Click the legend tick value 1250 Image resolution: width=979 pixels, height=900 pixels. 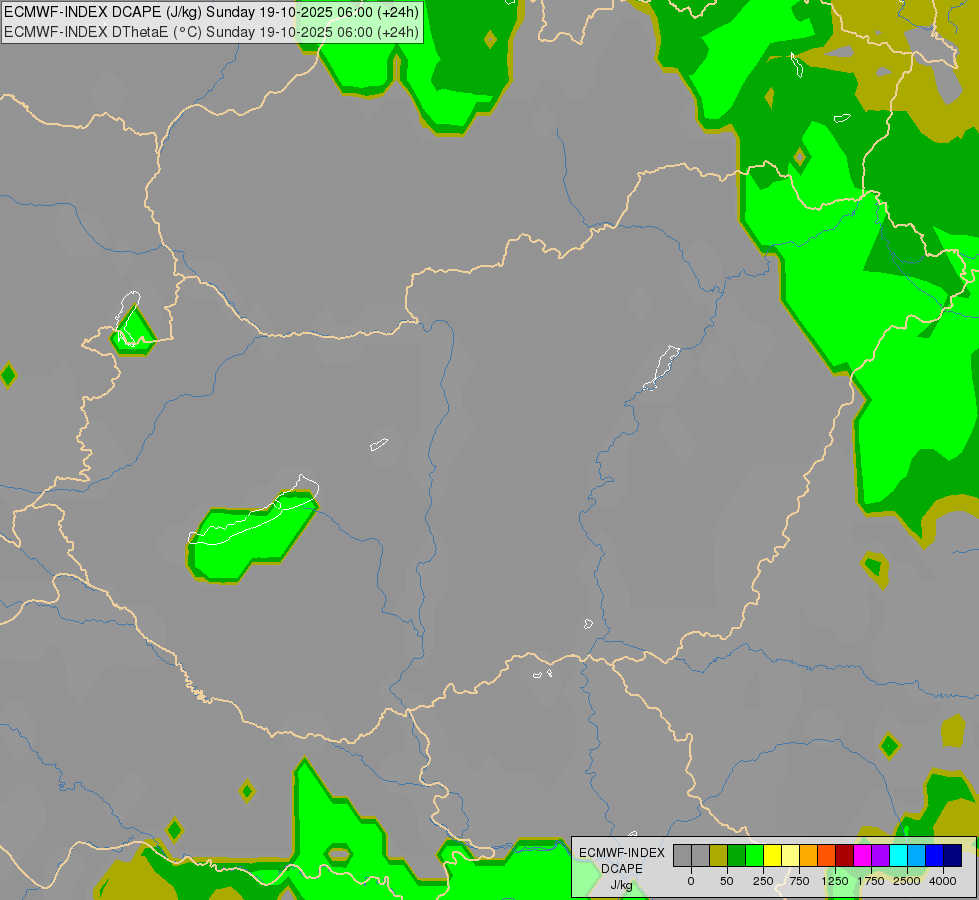coord(835,881)
